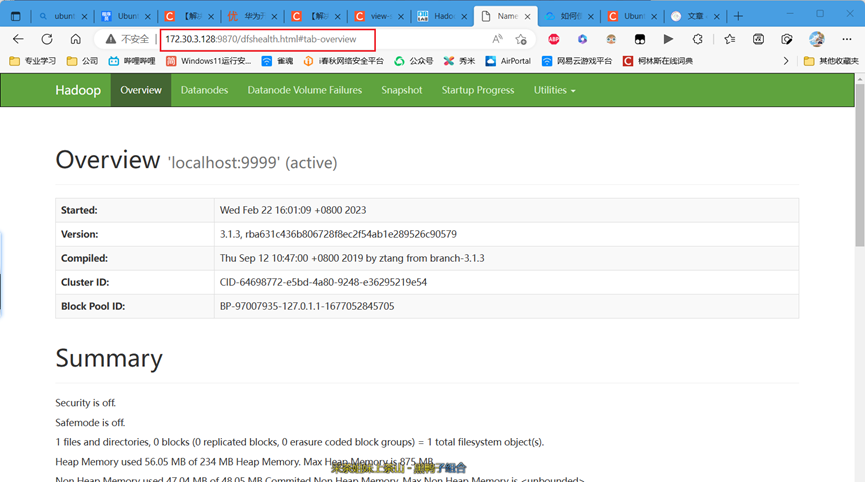Open the user profile avatar
Image resolution: width=865 pixels, height=482 pixels.
coord(817,39)
